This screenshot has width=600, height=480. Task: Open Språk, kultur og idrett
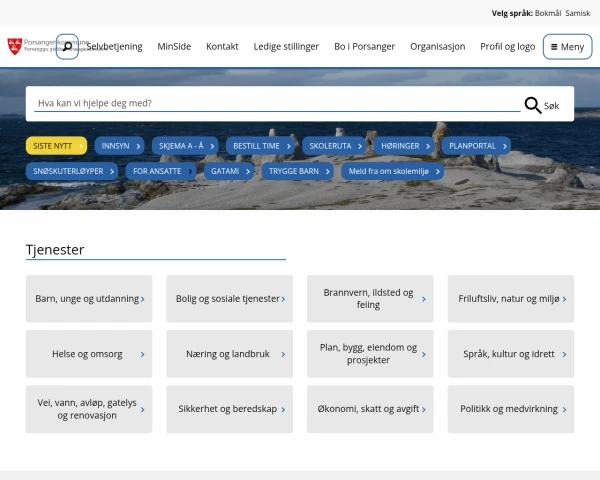pyautogui.click(x=511, y=354)
